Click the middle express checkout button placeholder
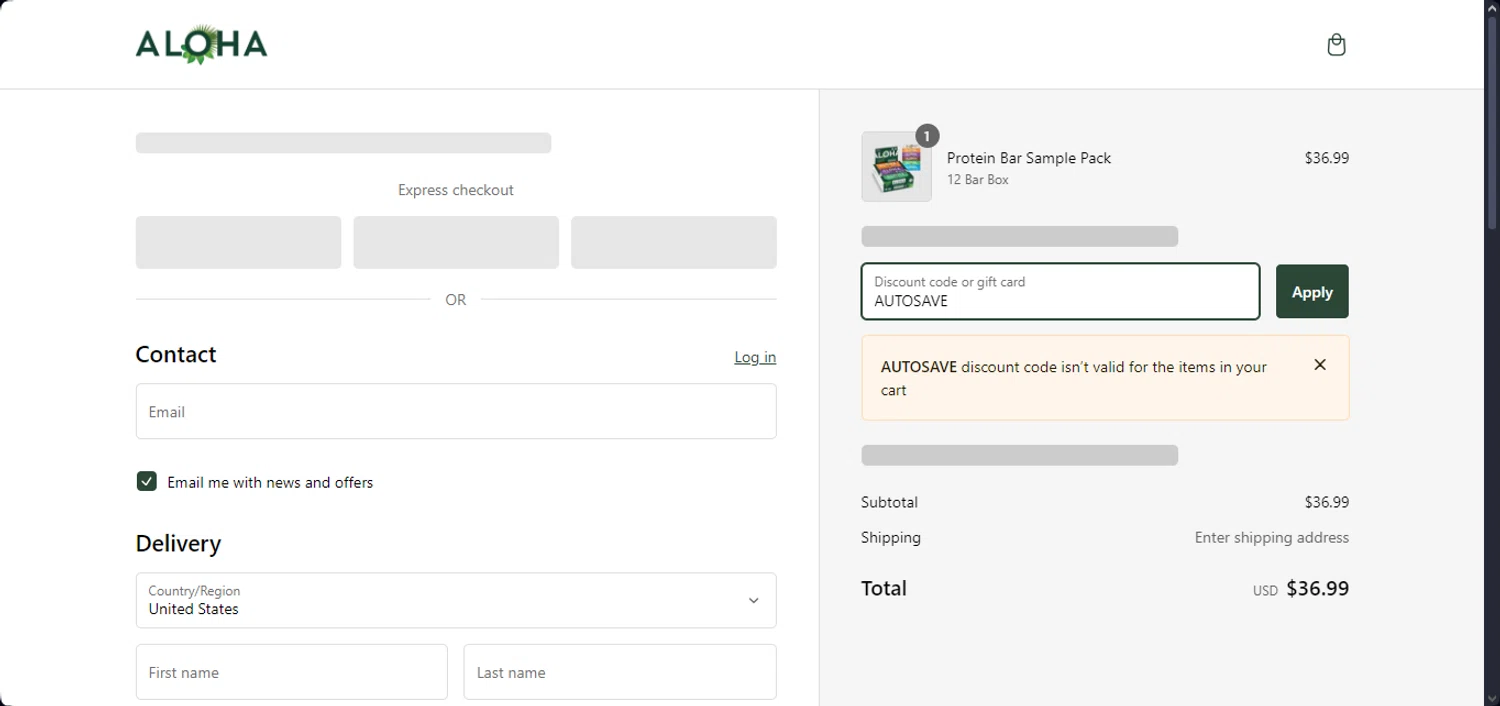This screenshot has width=1500, height=706. point(456,242)
